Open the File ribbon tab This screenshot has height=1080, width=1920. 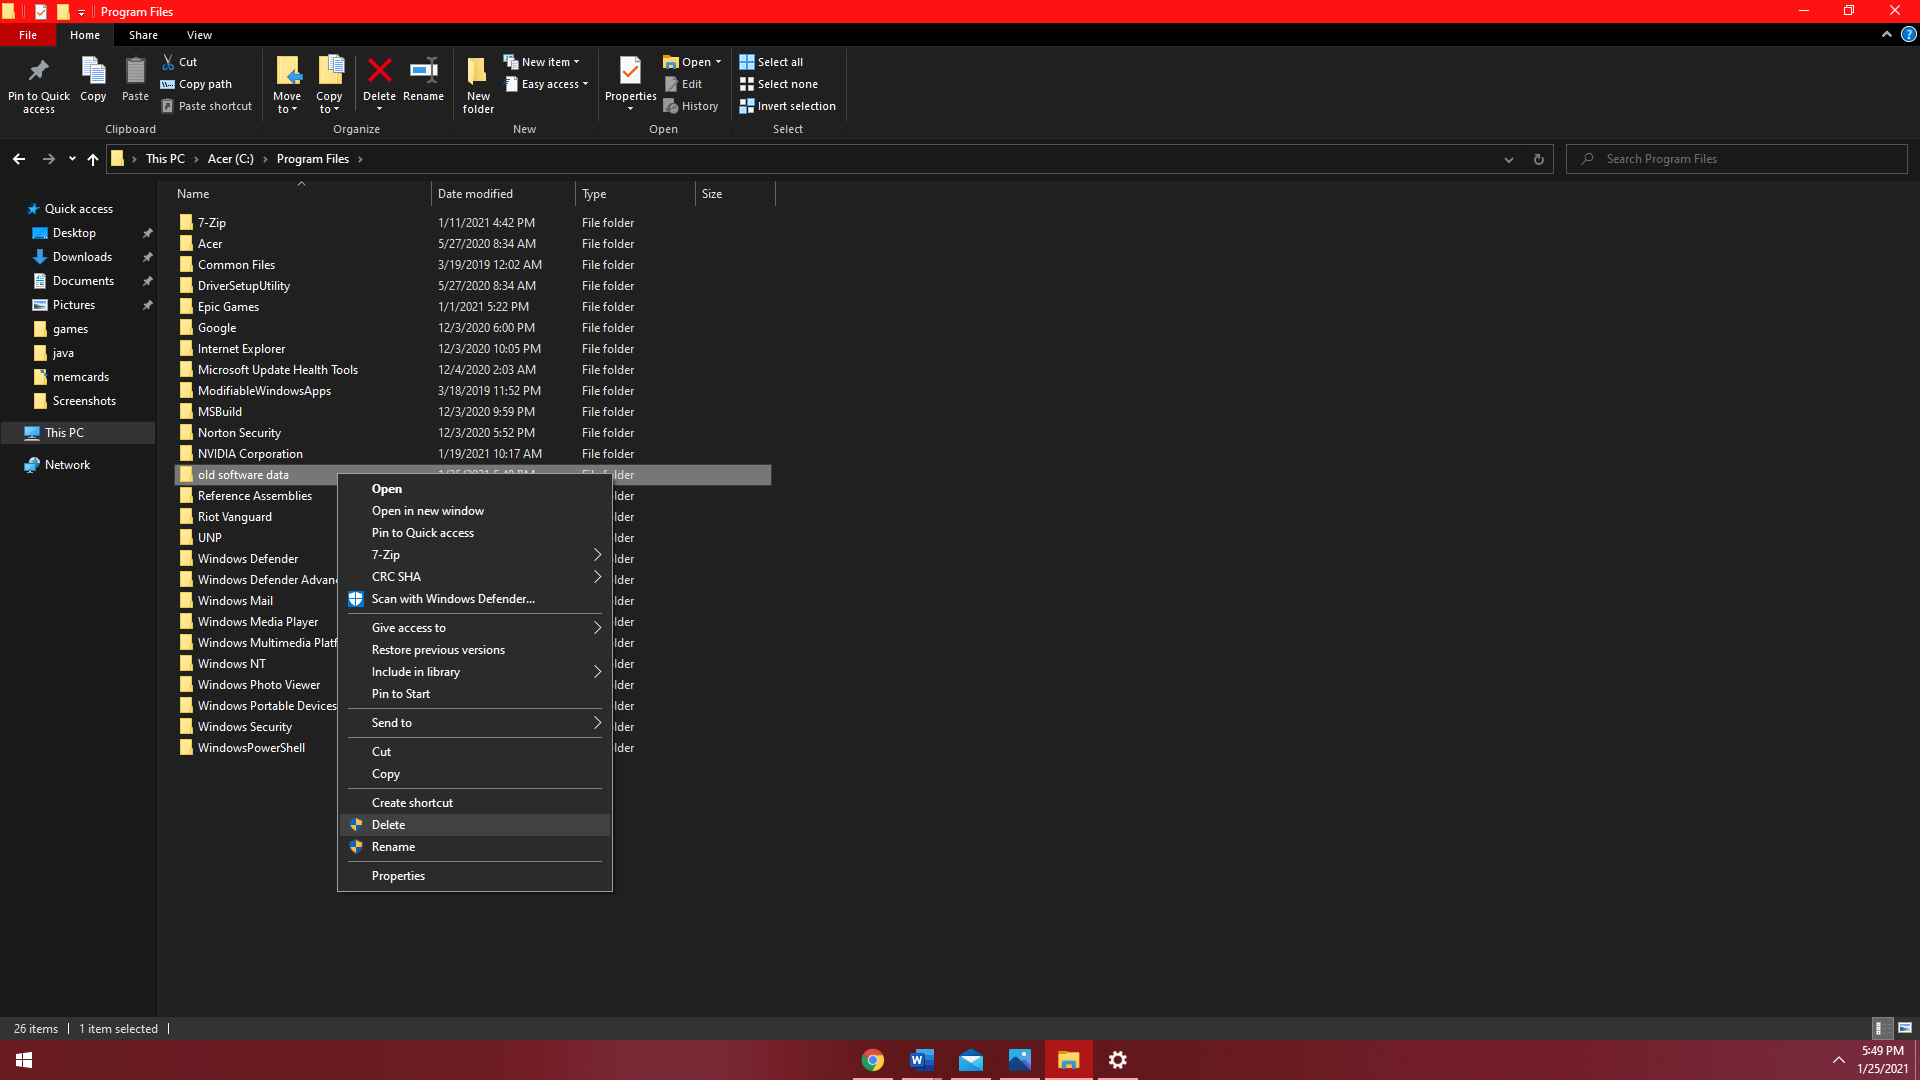point(28,35)
